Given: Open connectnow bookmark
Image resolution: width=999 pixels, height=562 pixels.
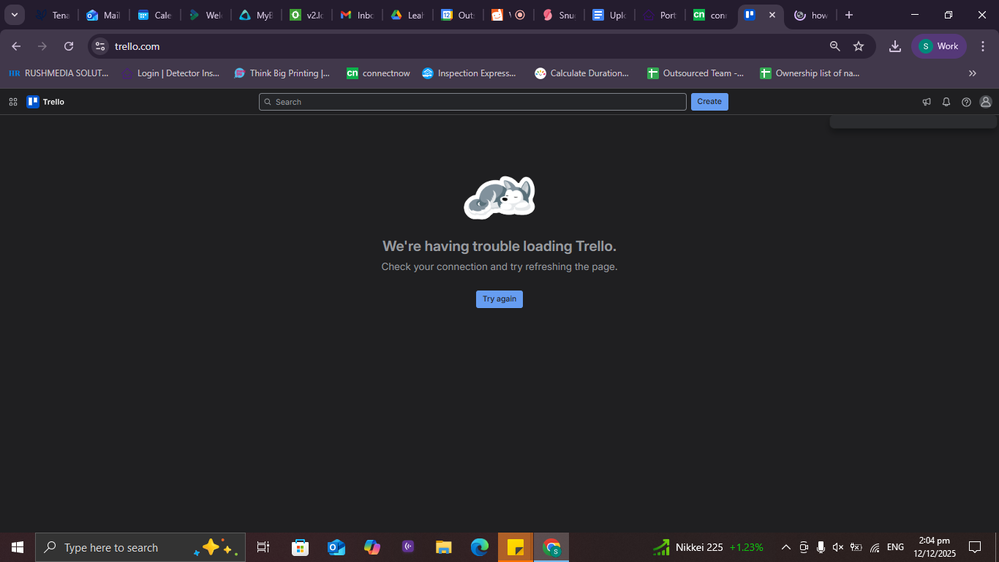Looking at the screenshot, I should coord(378,73).
